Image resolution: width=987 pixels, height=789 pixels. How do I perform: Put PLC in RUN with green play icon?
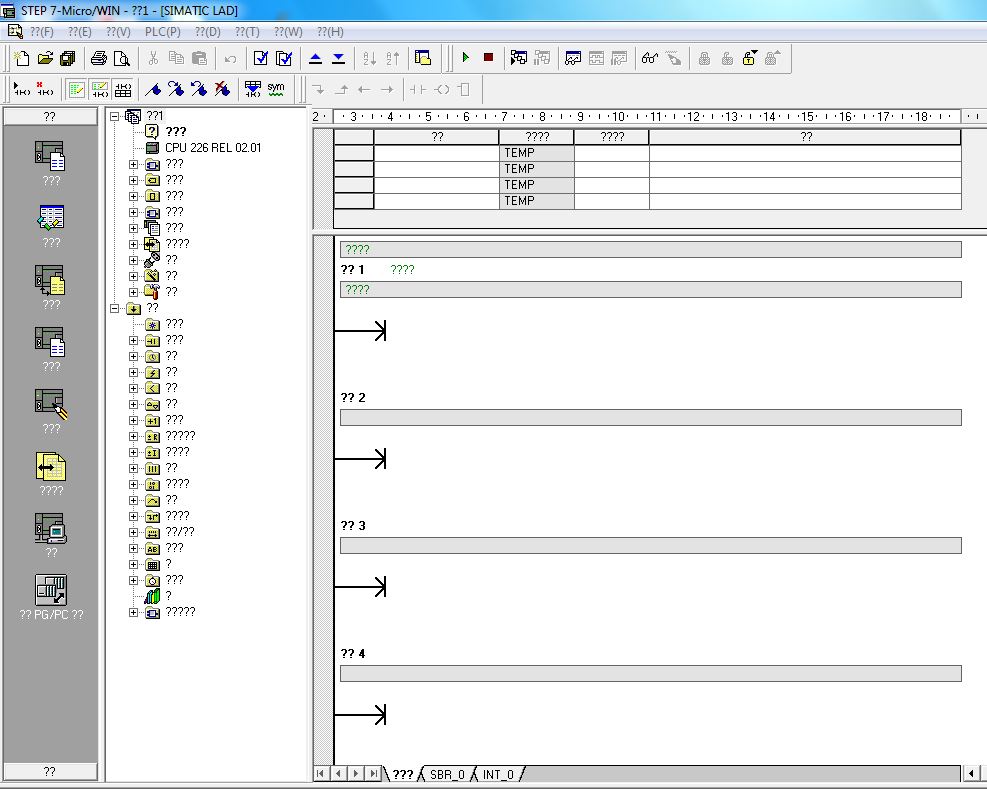[466, 58]
